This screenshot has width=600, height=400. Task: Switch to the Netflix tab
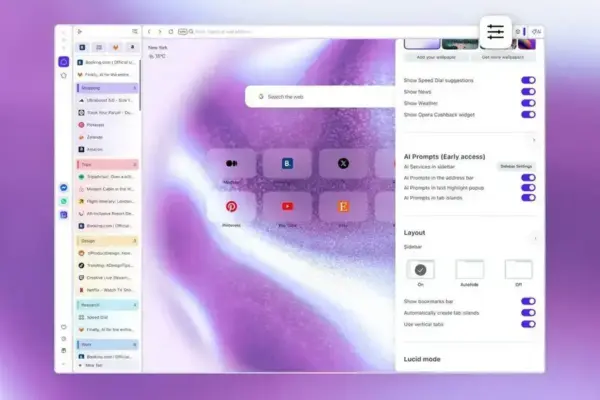[x=108, y=290]
